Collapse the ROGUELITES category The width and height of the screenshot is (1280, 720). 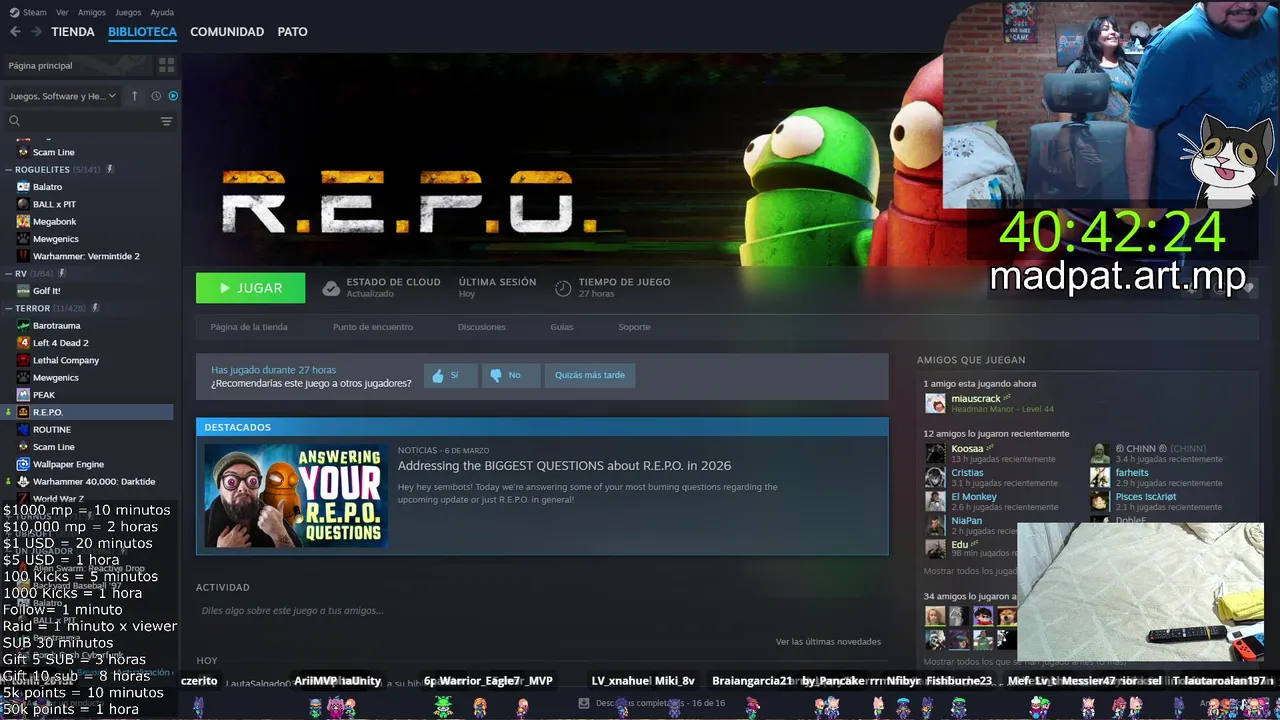click(9, 170)
